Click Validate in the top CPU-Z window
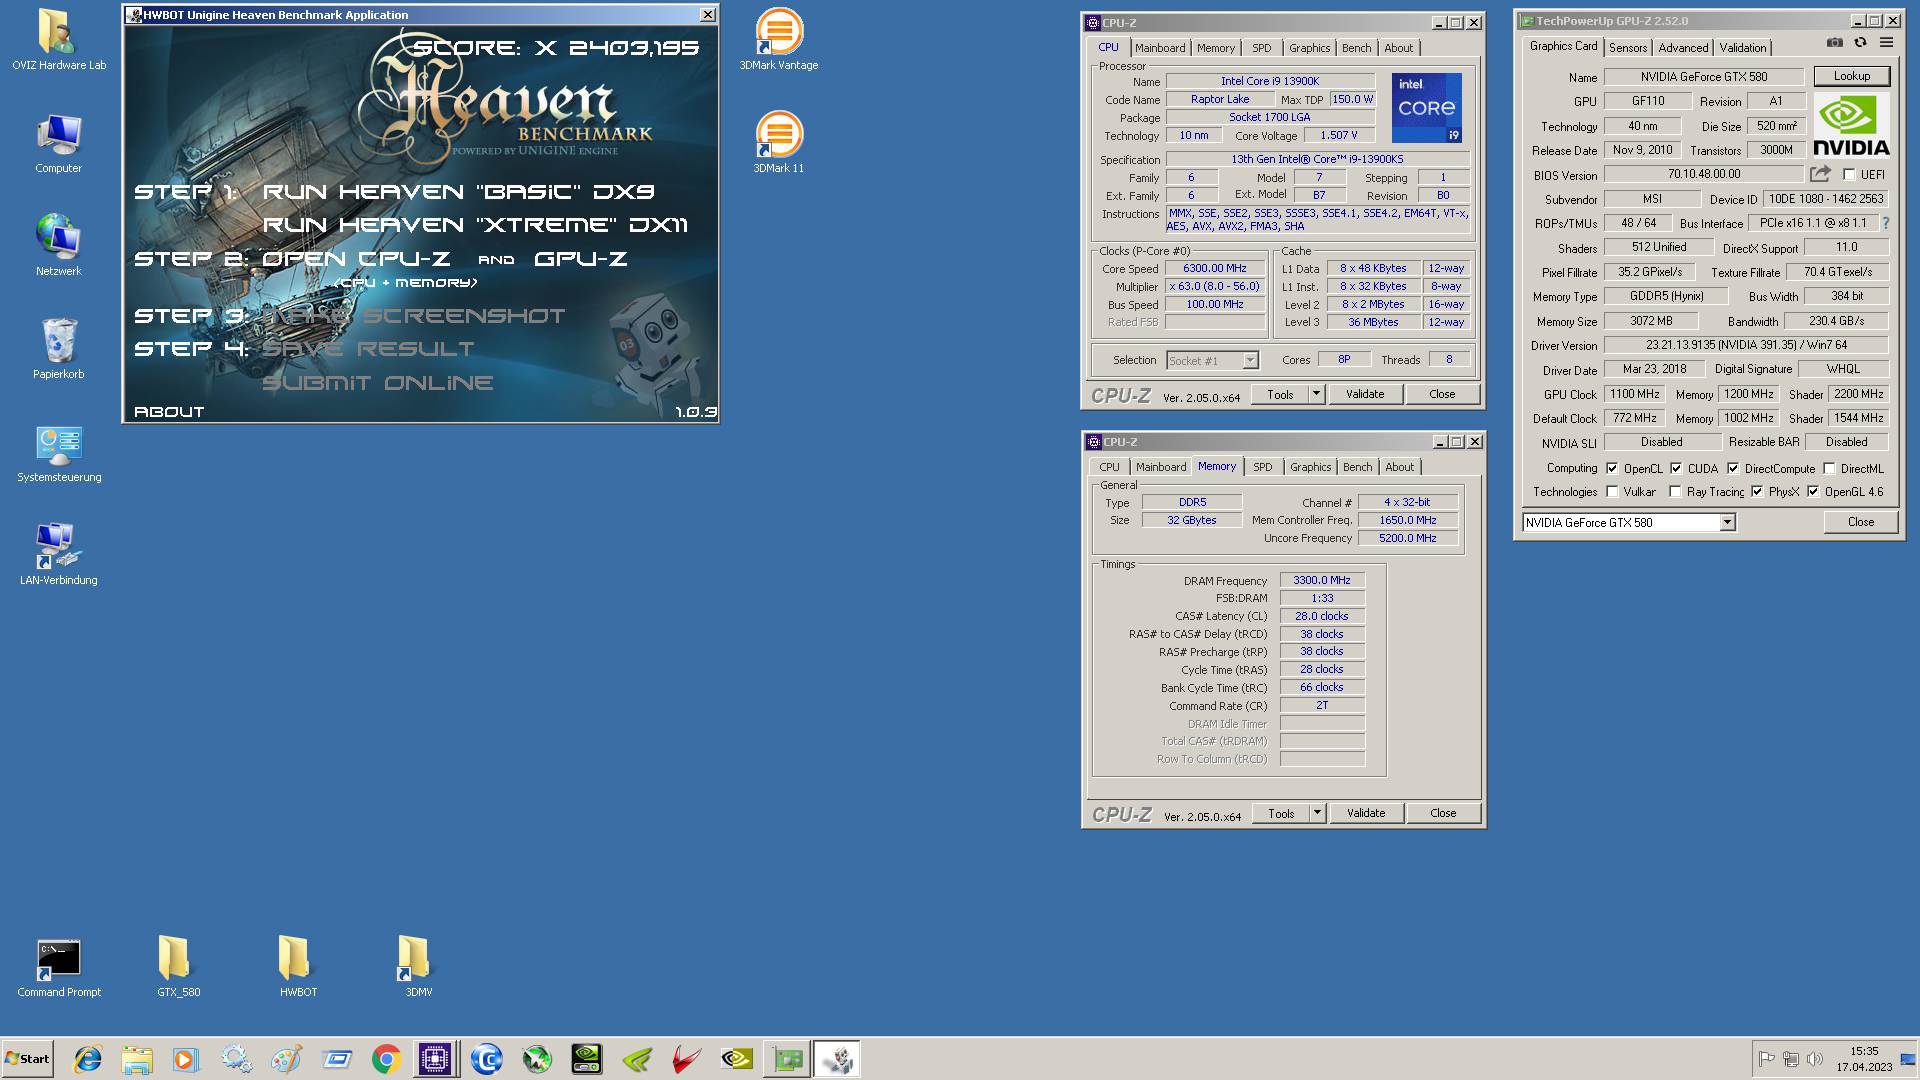1920x1080 pixels. pyautogui.click(x=1365, y=394)
